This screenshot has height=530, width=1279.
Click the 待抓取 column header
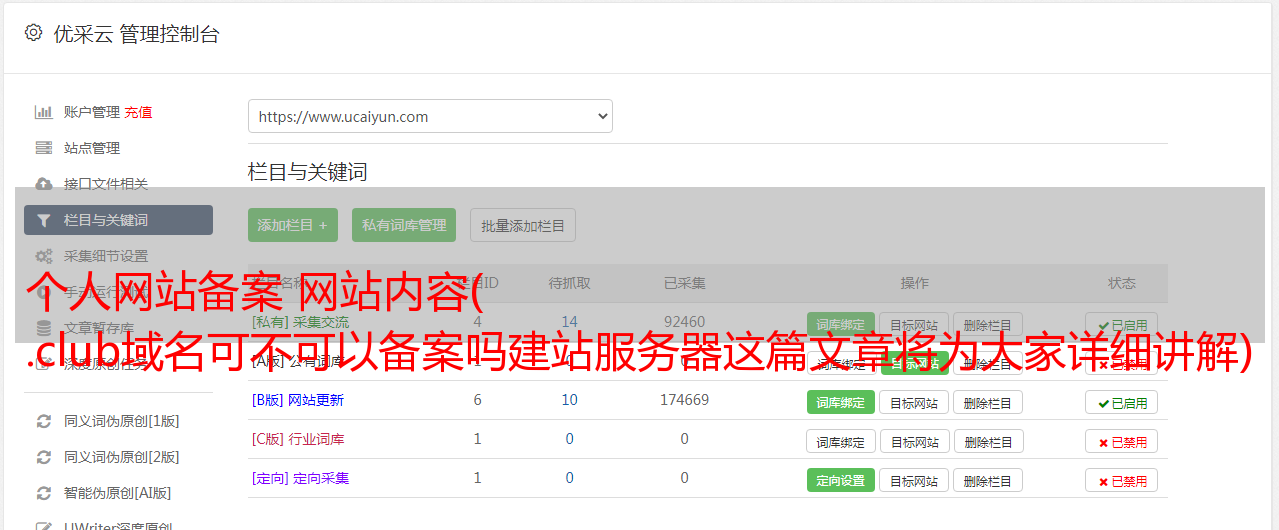570,283
